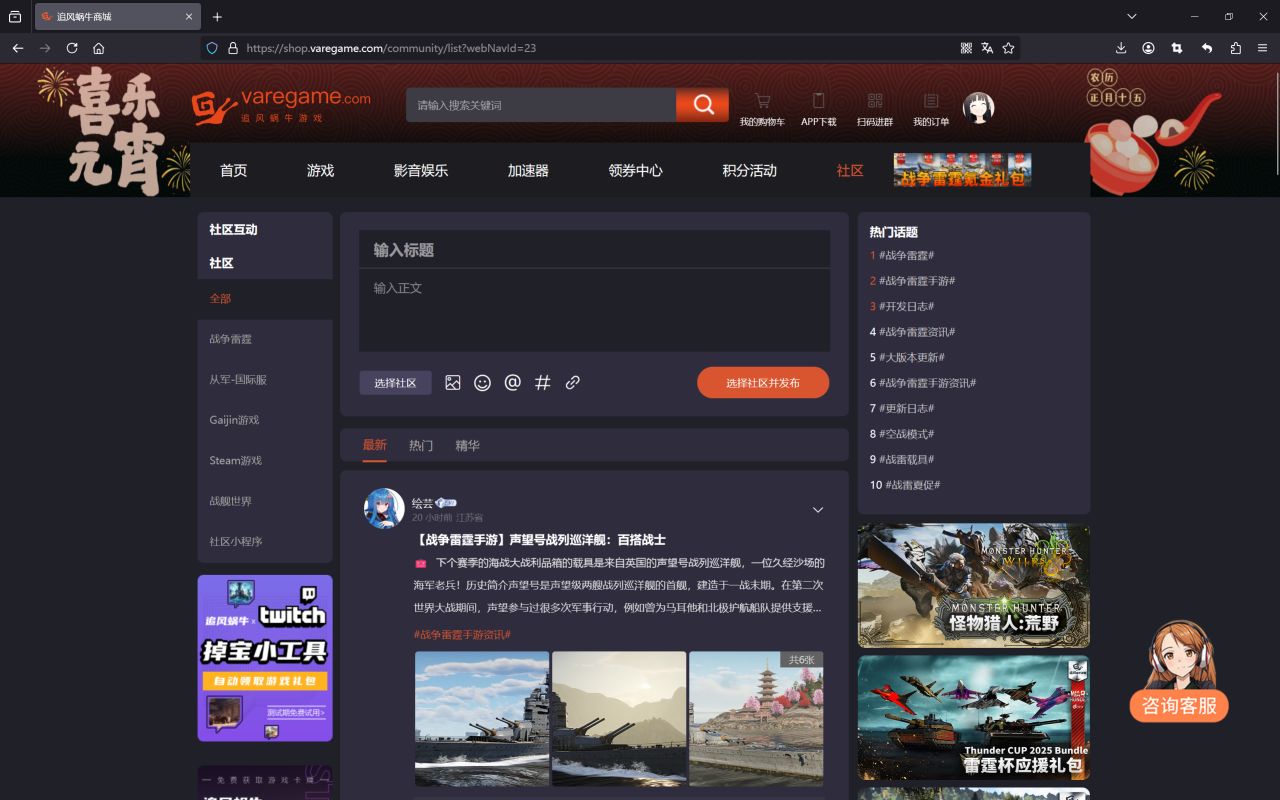Image resolution: width=1280 pixels, height=800 pixels.
Task: Open the 游戏 navigation item
Action: coord(320,171)
